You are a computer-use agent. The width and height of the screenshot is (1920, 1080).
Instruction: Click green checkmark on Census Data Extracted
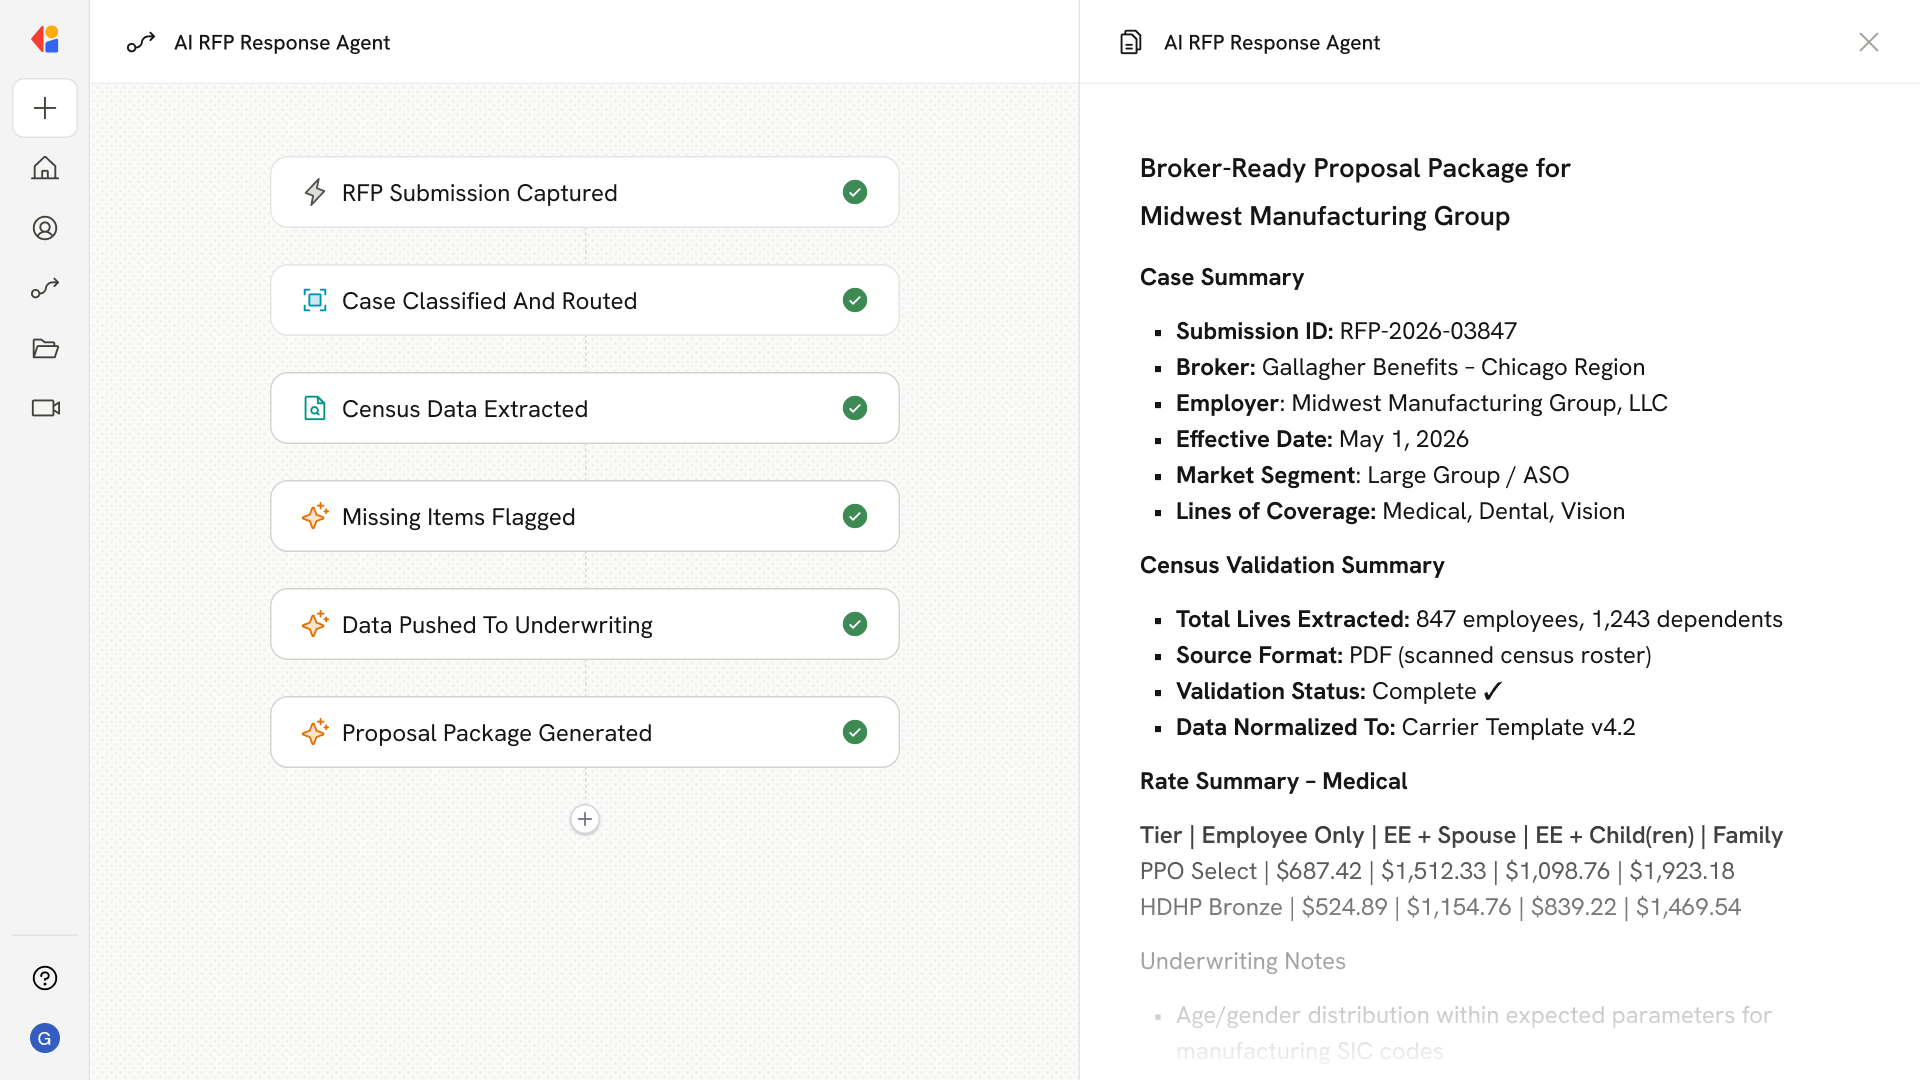point(854,408)
